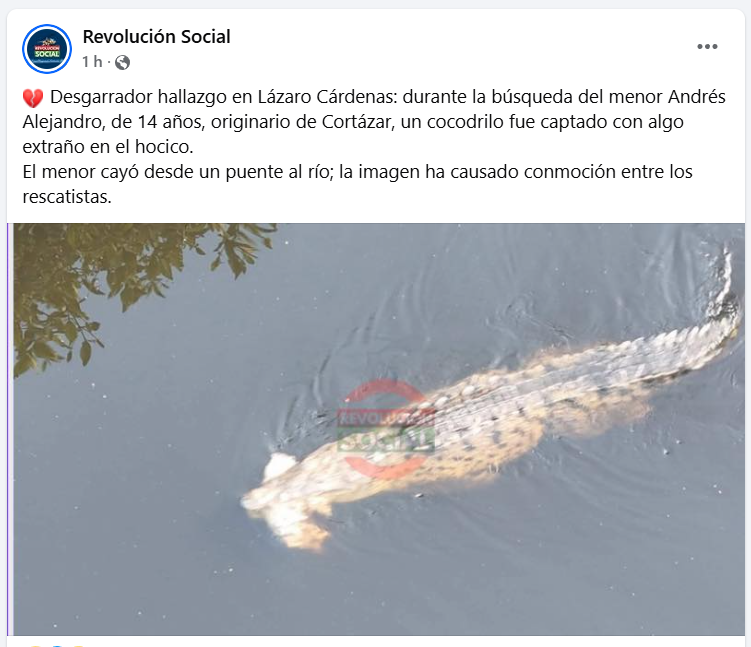Click the word 'Cortázar' in the post text

356,122
